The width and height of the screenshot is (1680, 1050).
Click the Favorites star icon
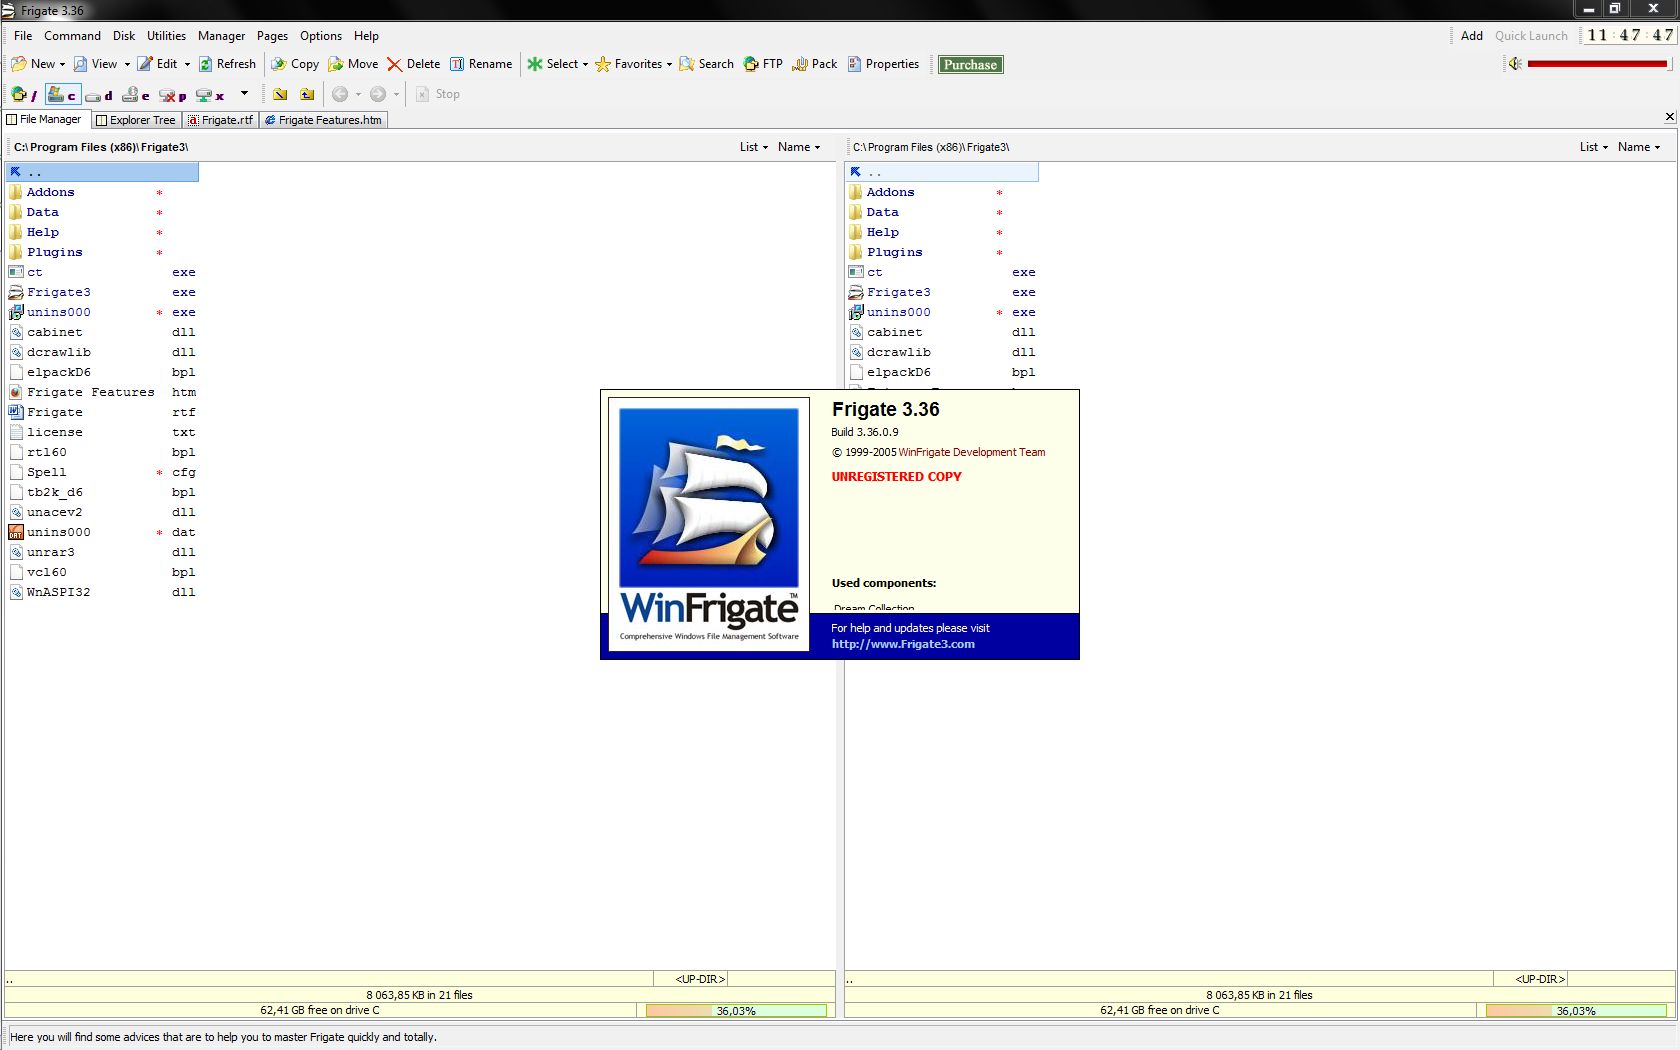(603, 64)
